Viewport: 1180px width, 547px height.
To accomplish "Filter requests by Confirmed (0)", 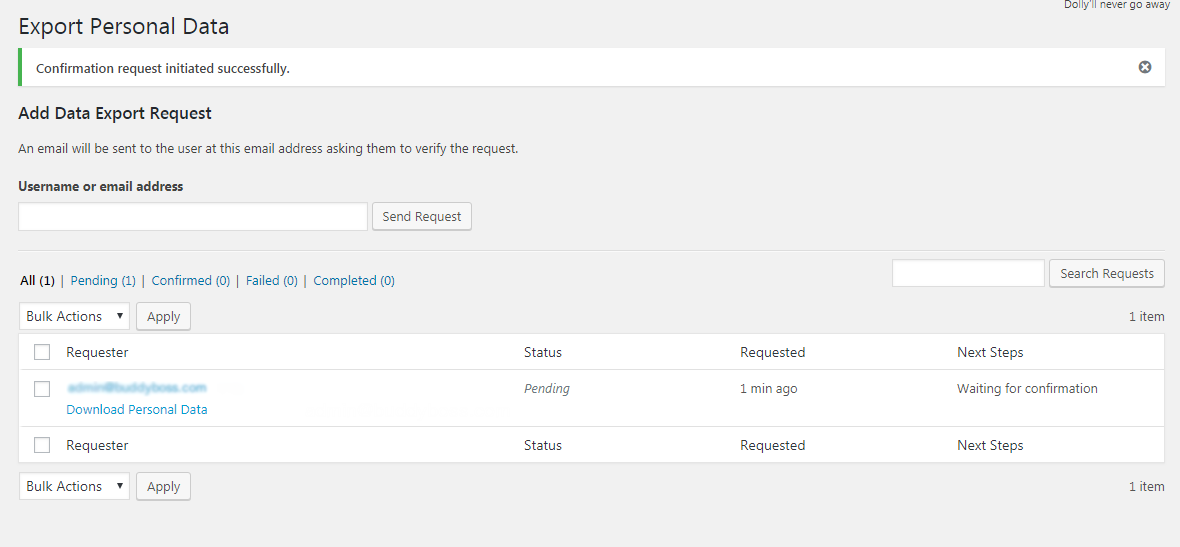I will [x=190, y=281].
